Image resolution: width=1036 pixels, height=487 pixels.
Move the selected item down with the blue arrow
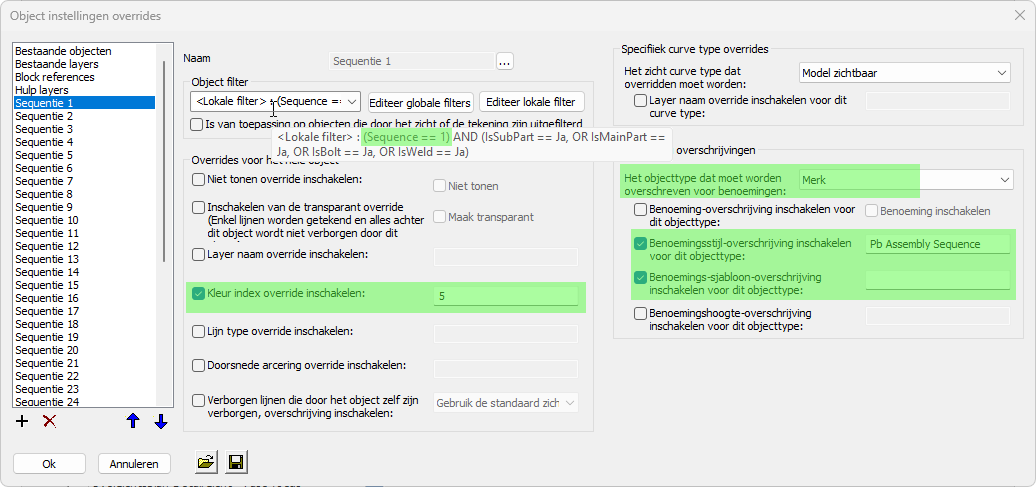pos(160,421)
